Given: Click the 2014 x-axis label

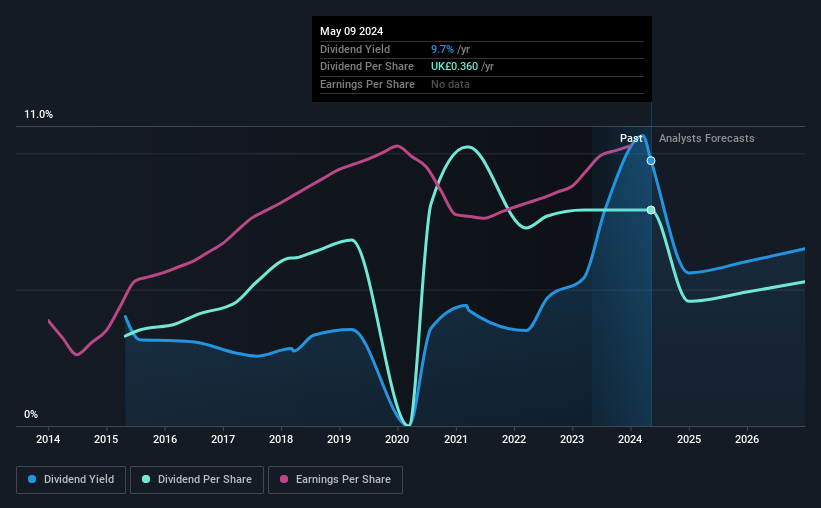Looking at the screenshot, I should (48, 439).
